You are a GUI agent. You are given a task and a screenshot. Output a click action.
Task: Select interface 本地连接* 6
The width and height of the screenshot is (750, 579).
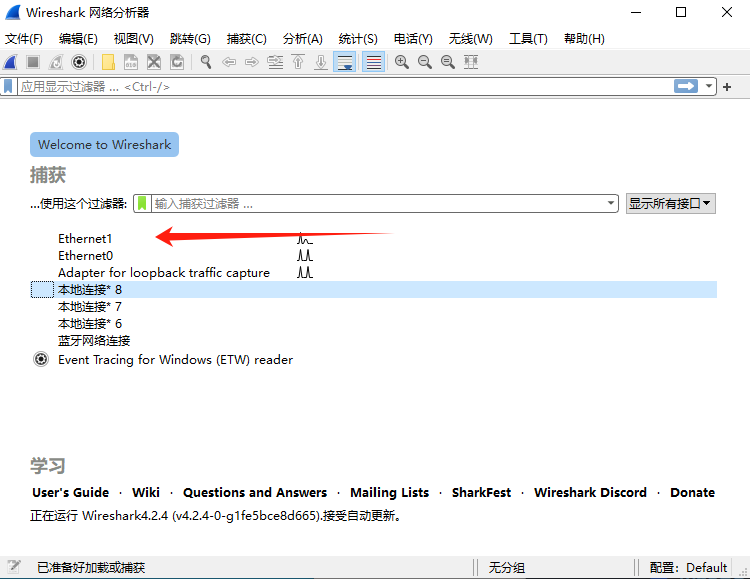89,324
